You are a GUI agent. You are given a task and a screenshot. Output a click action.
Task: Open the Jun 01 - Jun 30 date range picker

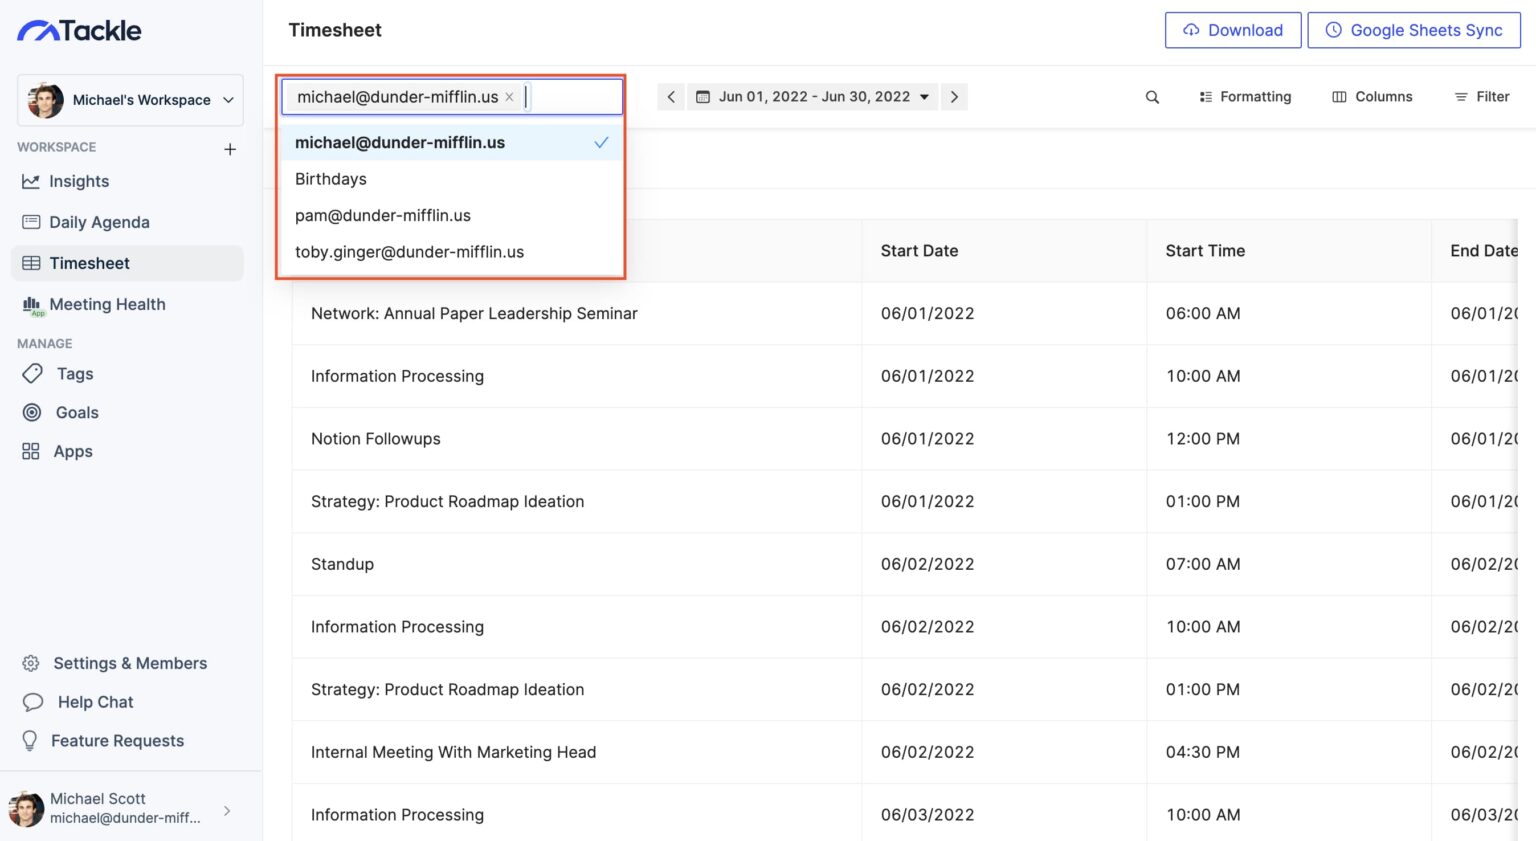click(813, 96)
